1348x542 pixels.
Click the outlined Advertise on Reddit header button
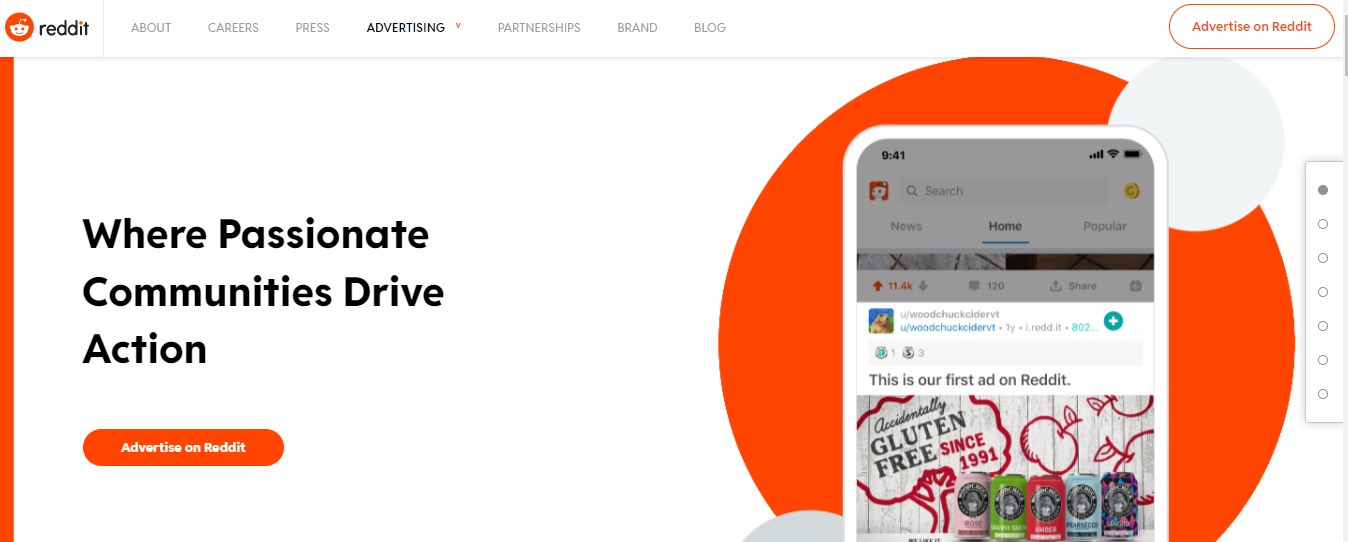pos(1252,27)
